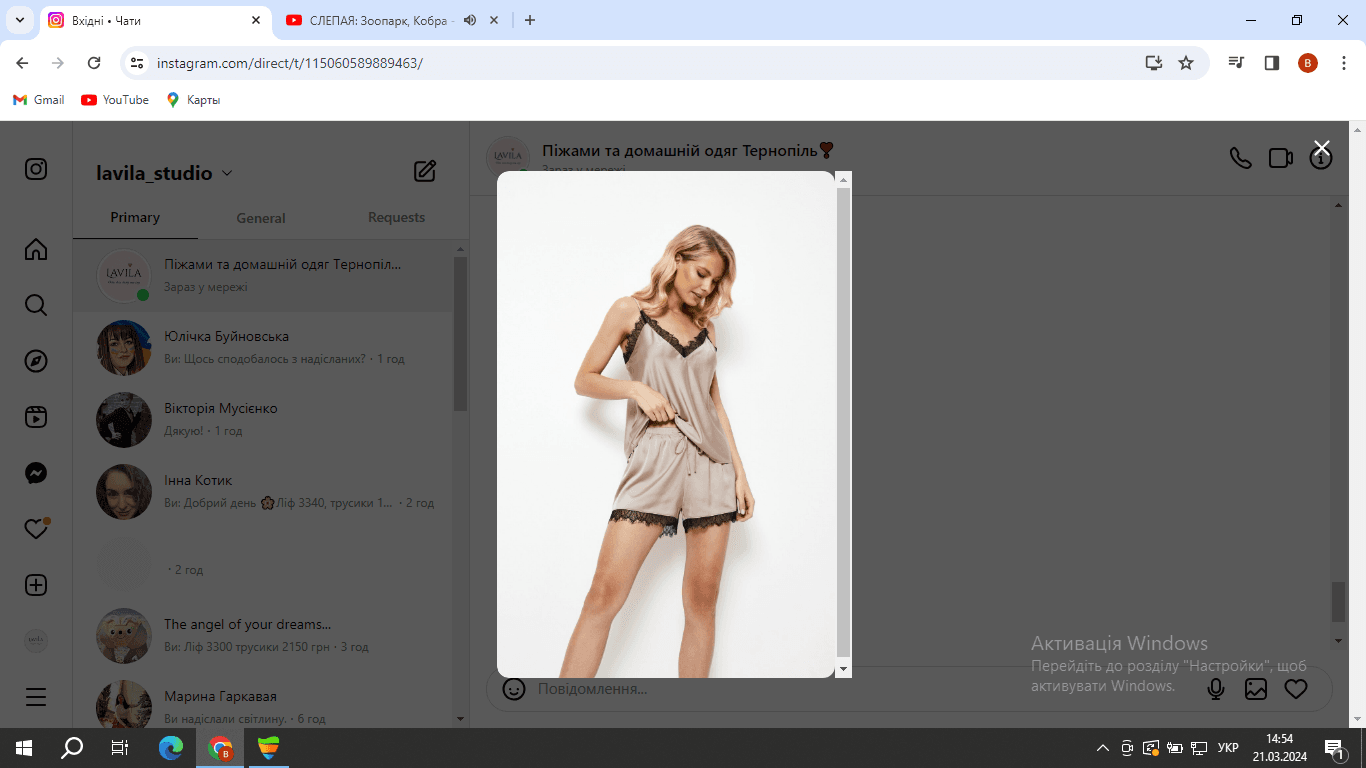The width and height of the screenshot is (1366, 768).
Task: Click the message input field
Action: tap(860, 689)
